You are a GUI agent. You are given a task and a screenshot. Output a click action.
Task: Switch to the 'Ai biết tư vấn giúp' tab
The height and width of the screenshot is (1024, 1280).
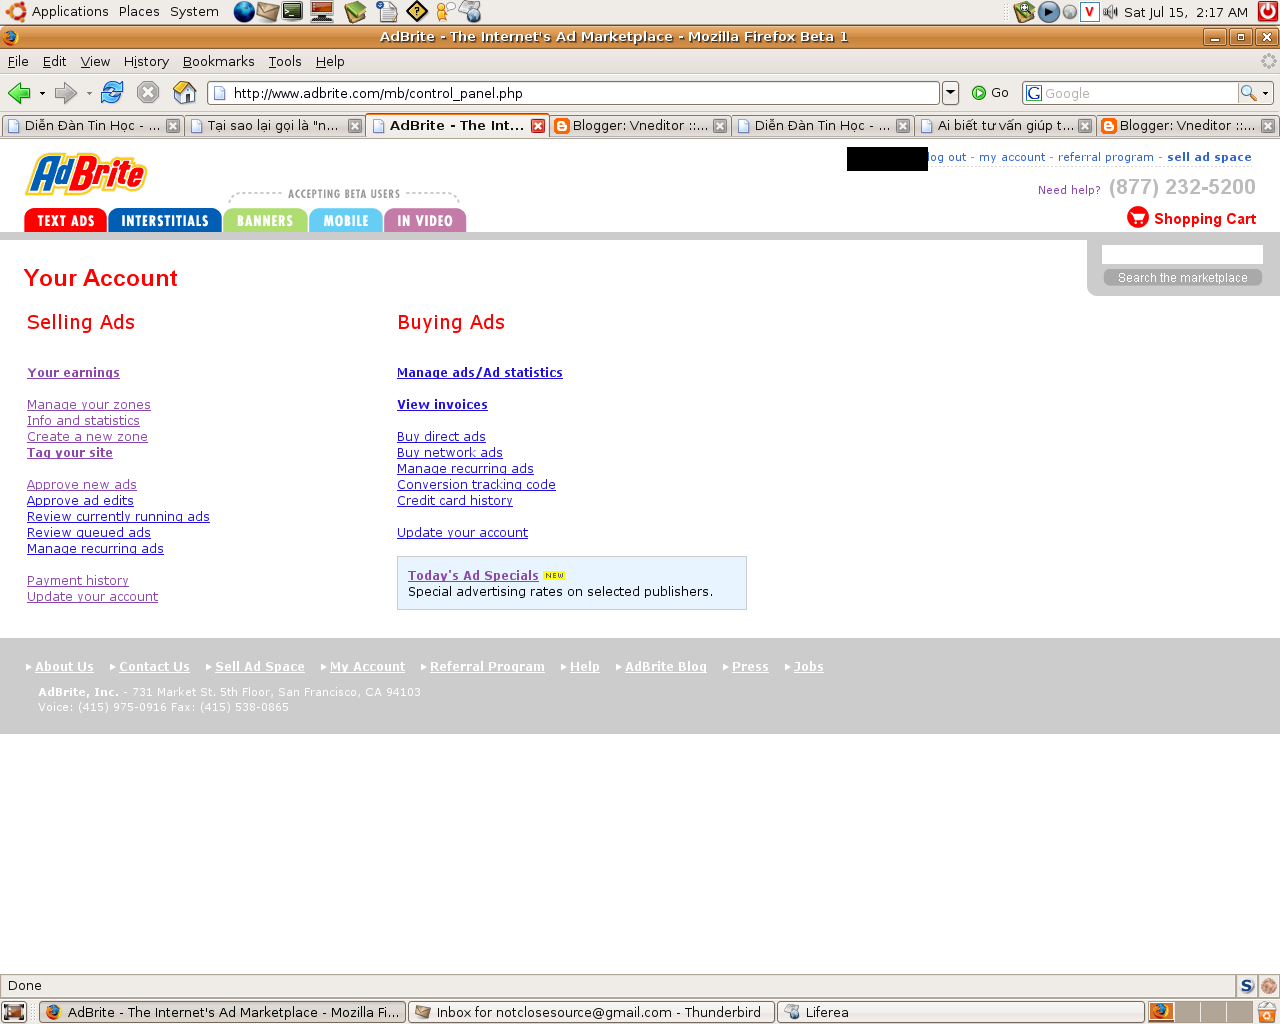click(x=1004, y=126)
